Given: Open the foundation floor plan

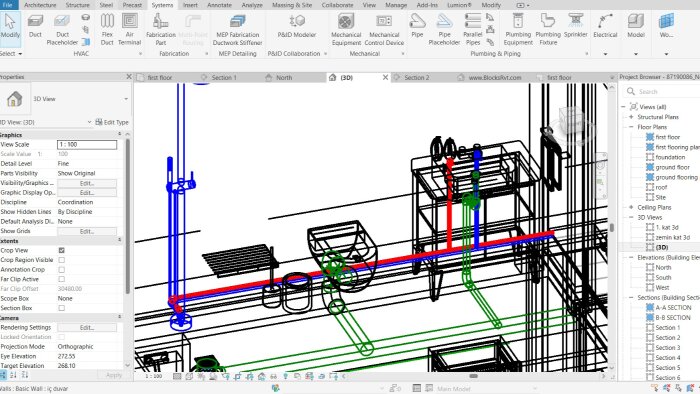Looking at the screenshot, I should click(670, 157).
